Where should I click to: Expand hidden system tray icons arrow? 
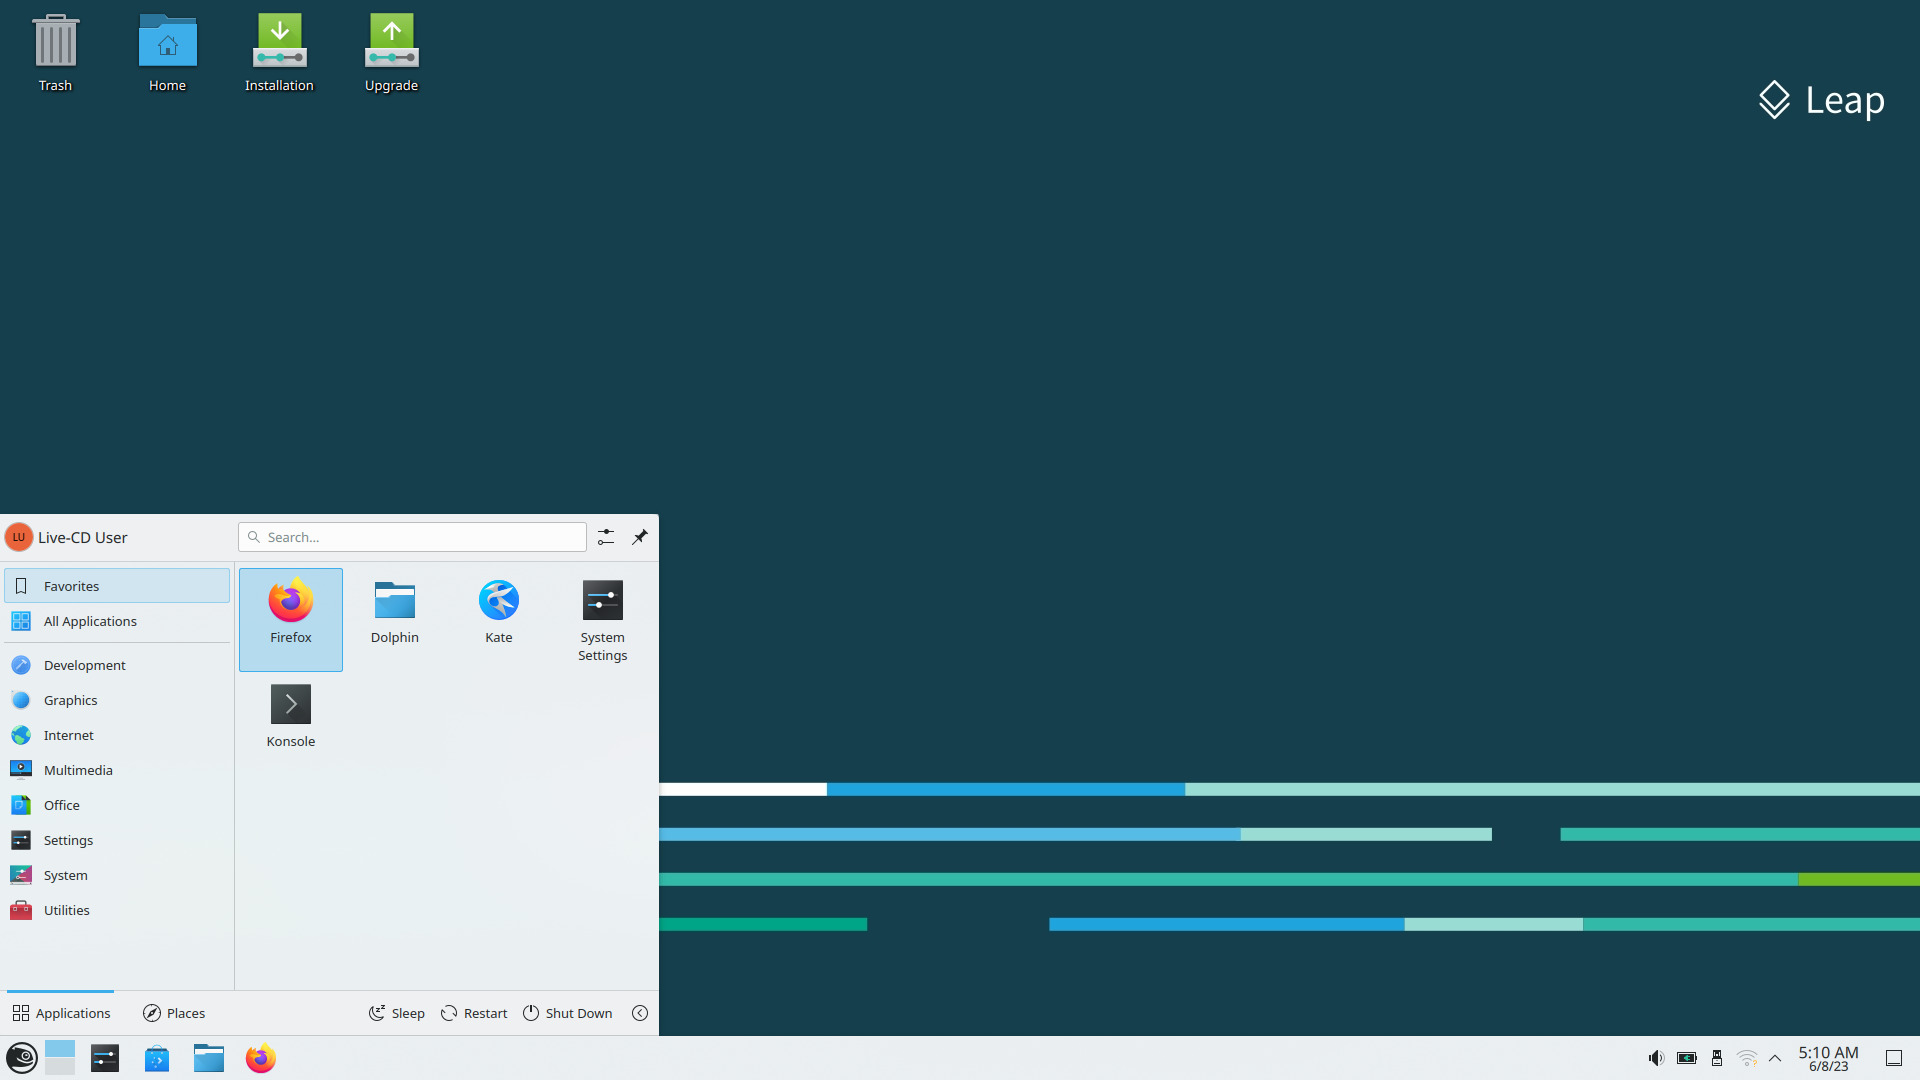[1775, 1058]
